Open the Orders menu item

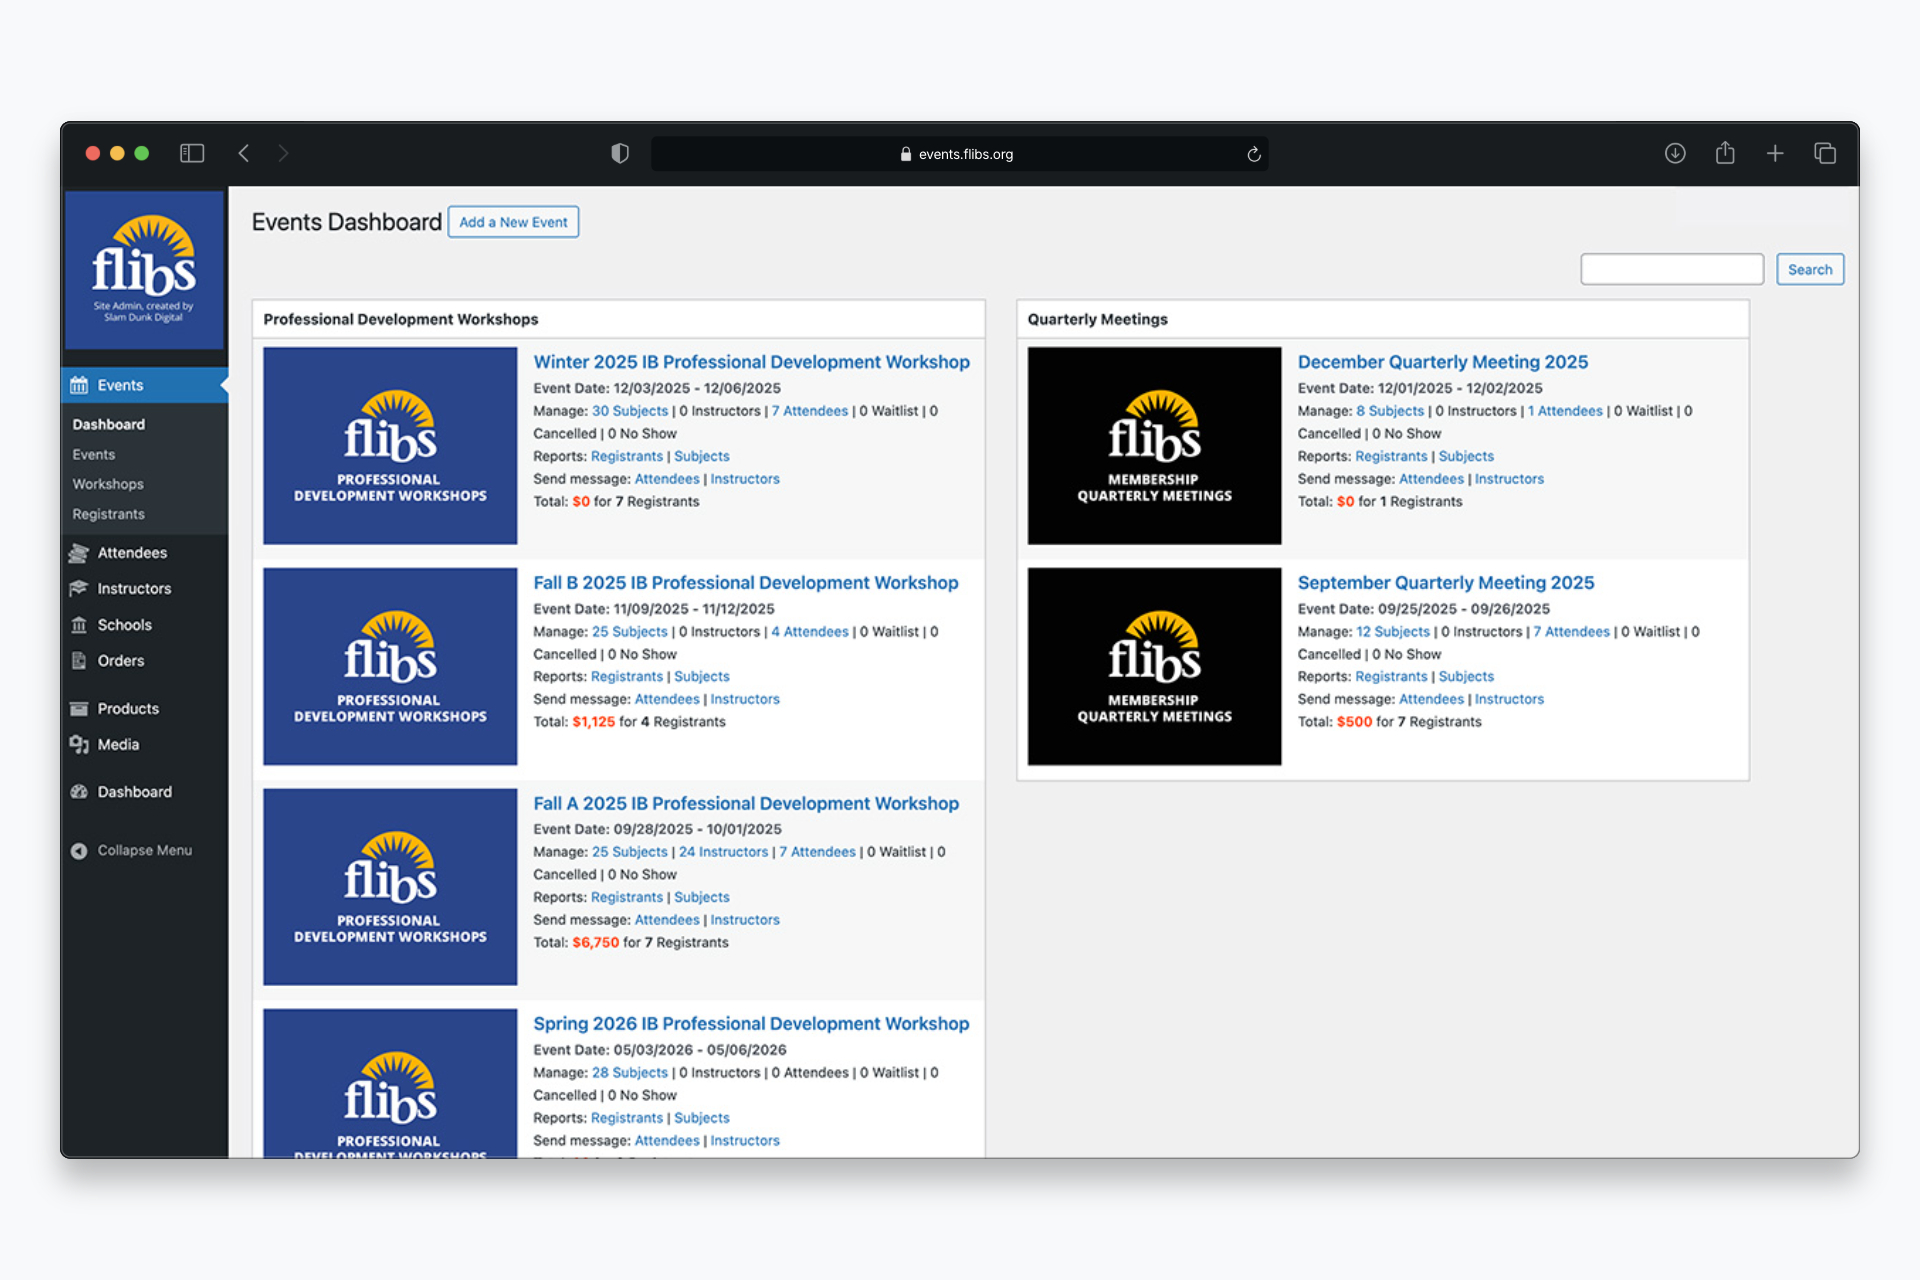[x=120, y=661]
